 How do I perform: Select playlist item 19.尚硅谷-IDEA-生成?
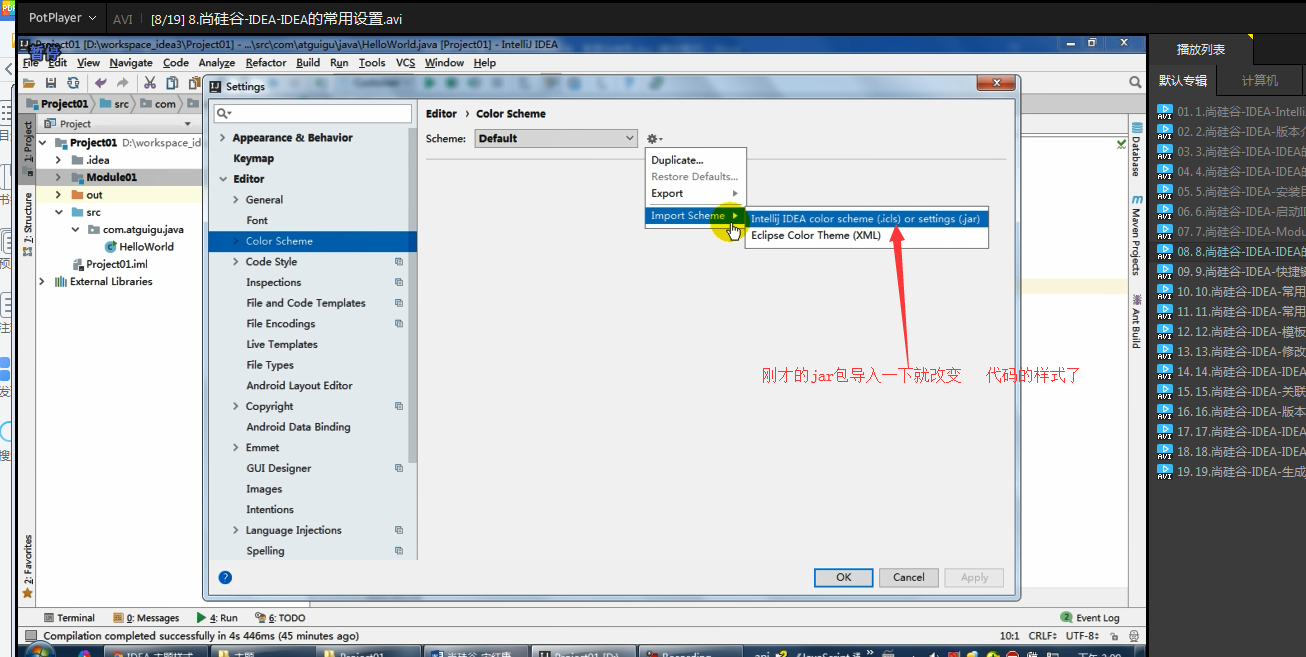[x=1231, y=472]
